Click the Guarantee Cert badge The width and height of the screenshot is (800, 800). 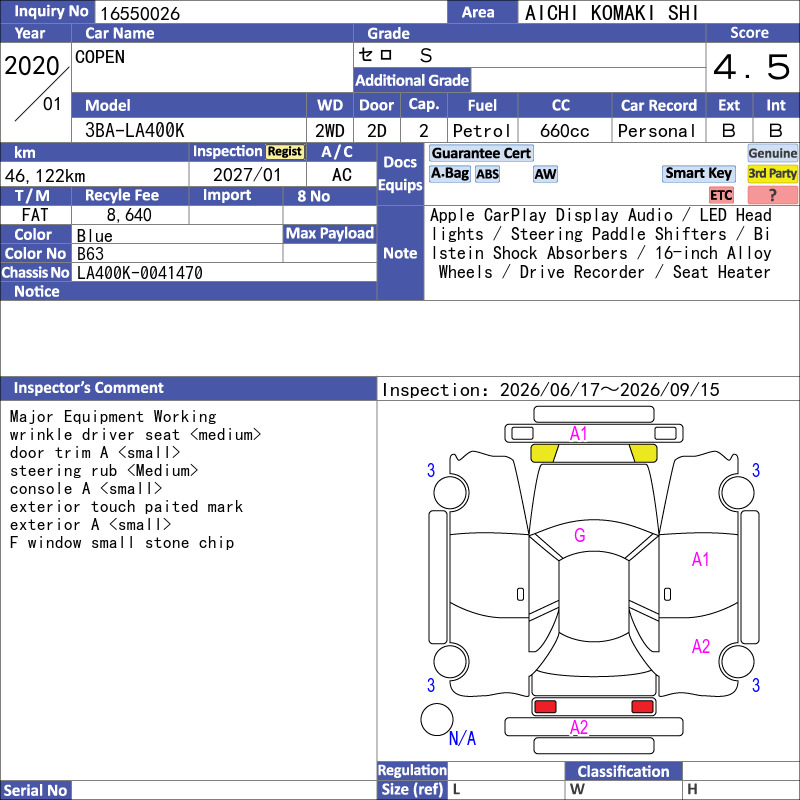pos(481,153)
